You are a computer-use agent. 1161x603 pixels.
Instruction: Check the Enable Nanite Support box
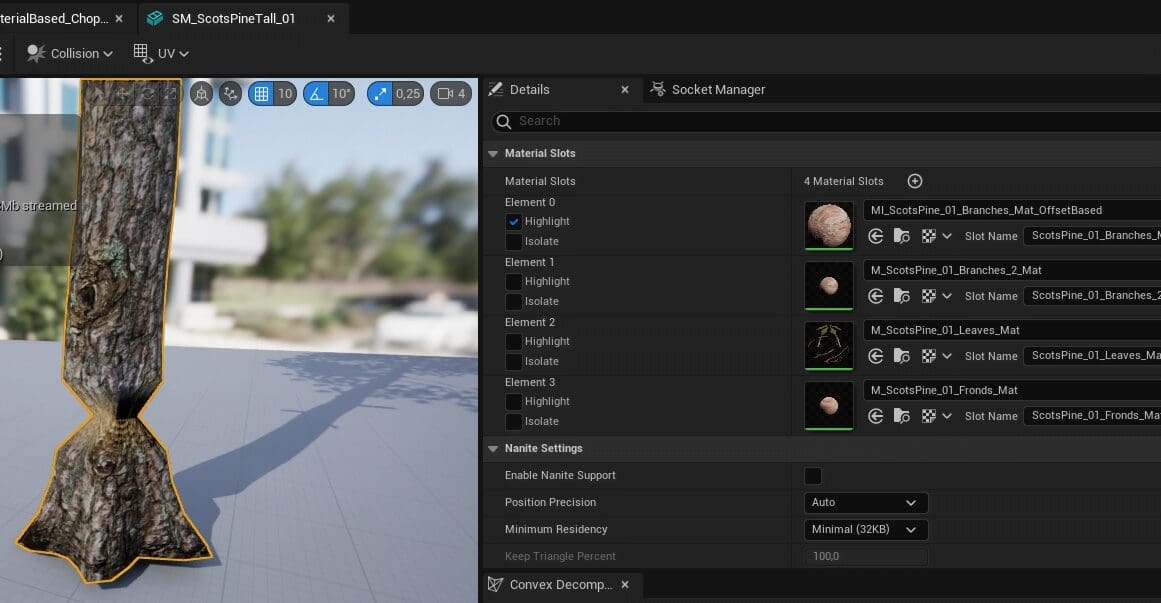(x=813, y=476)
